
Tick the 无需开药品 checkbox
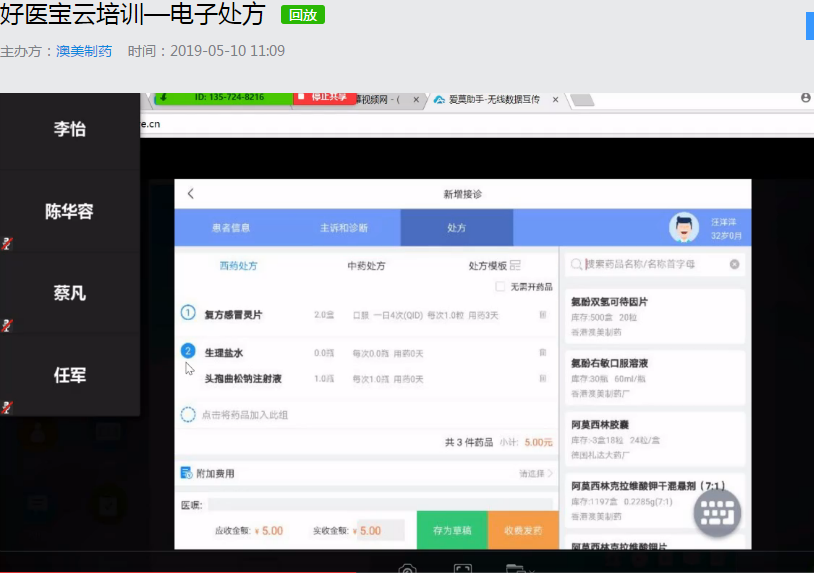tap(500, 286)
